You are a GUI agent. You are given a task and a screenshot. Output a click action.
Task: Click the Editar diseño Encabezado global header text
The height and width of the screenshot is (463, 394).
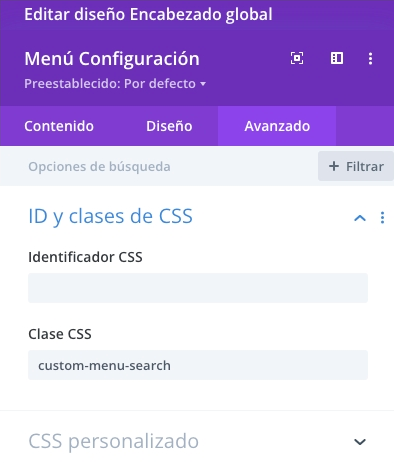click(x=148, y=15)
